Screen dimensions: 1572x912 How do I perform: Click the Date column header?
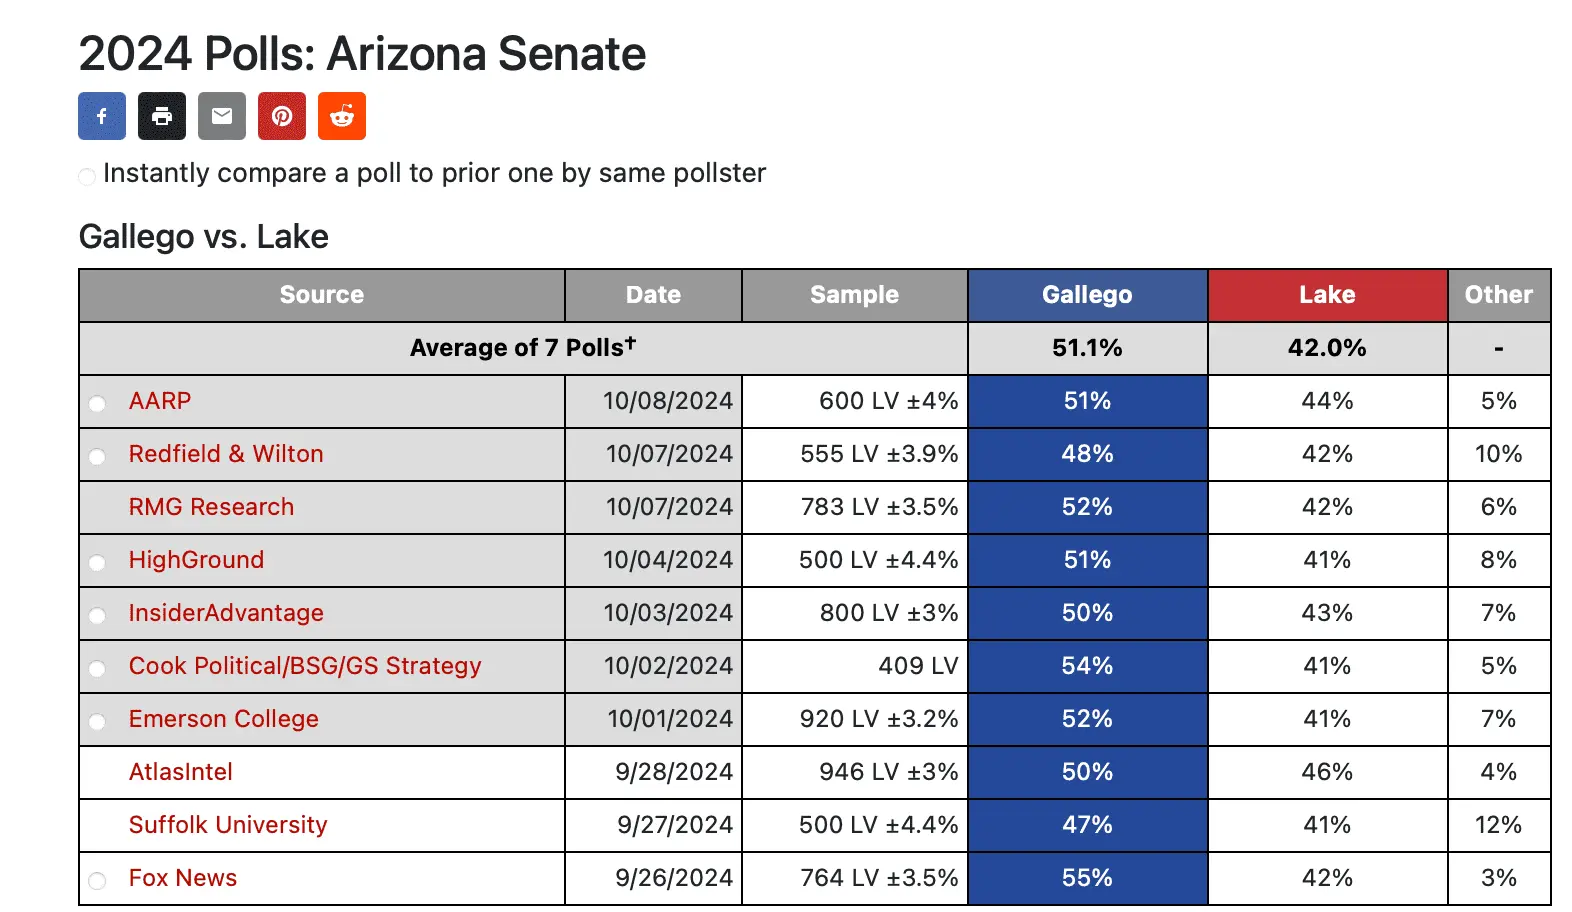[x=653, y=295]
